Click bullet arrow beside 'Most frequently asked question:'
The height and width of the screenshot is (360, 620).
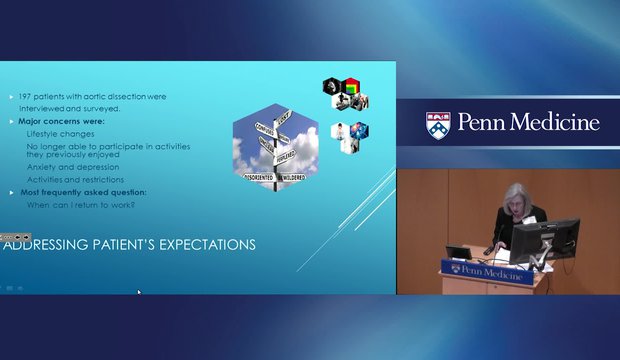[11, 193]
